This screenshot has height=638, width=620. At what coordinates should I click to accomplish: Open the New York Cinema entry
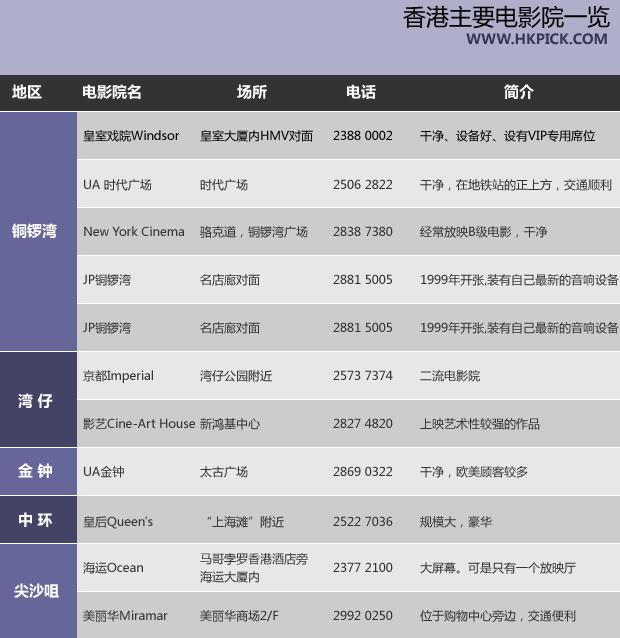coord(134,232)
